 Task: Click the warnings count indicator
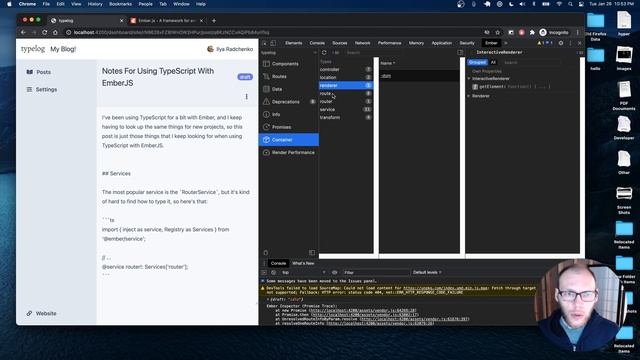pyautogui.click(x=541, y=43)
